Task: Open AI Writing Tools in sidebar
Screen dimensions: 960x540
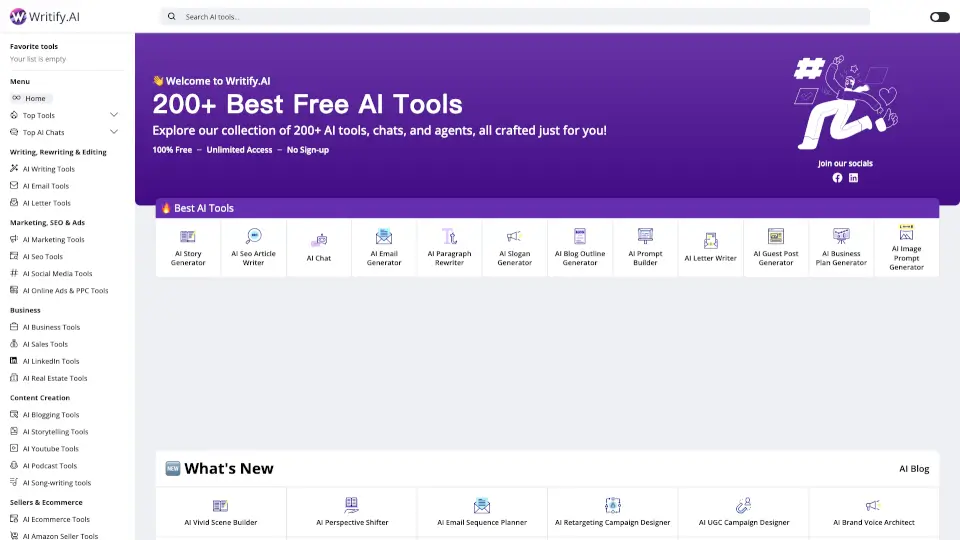Action: (x=48, y=169)
